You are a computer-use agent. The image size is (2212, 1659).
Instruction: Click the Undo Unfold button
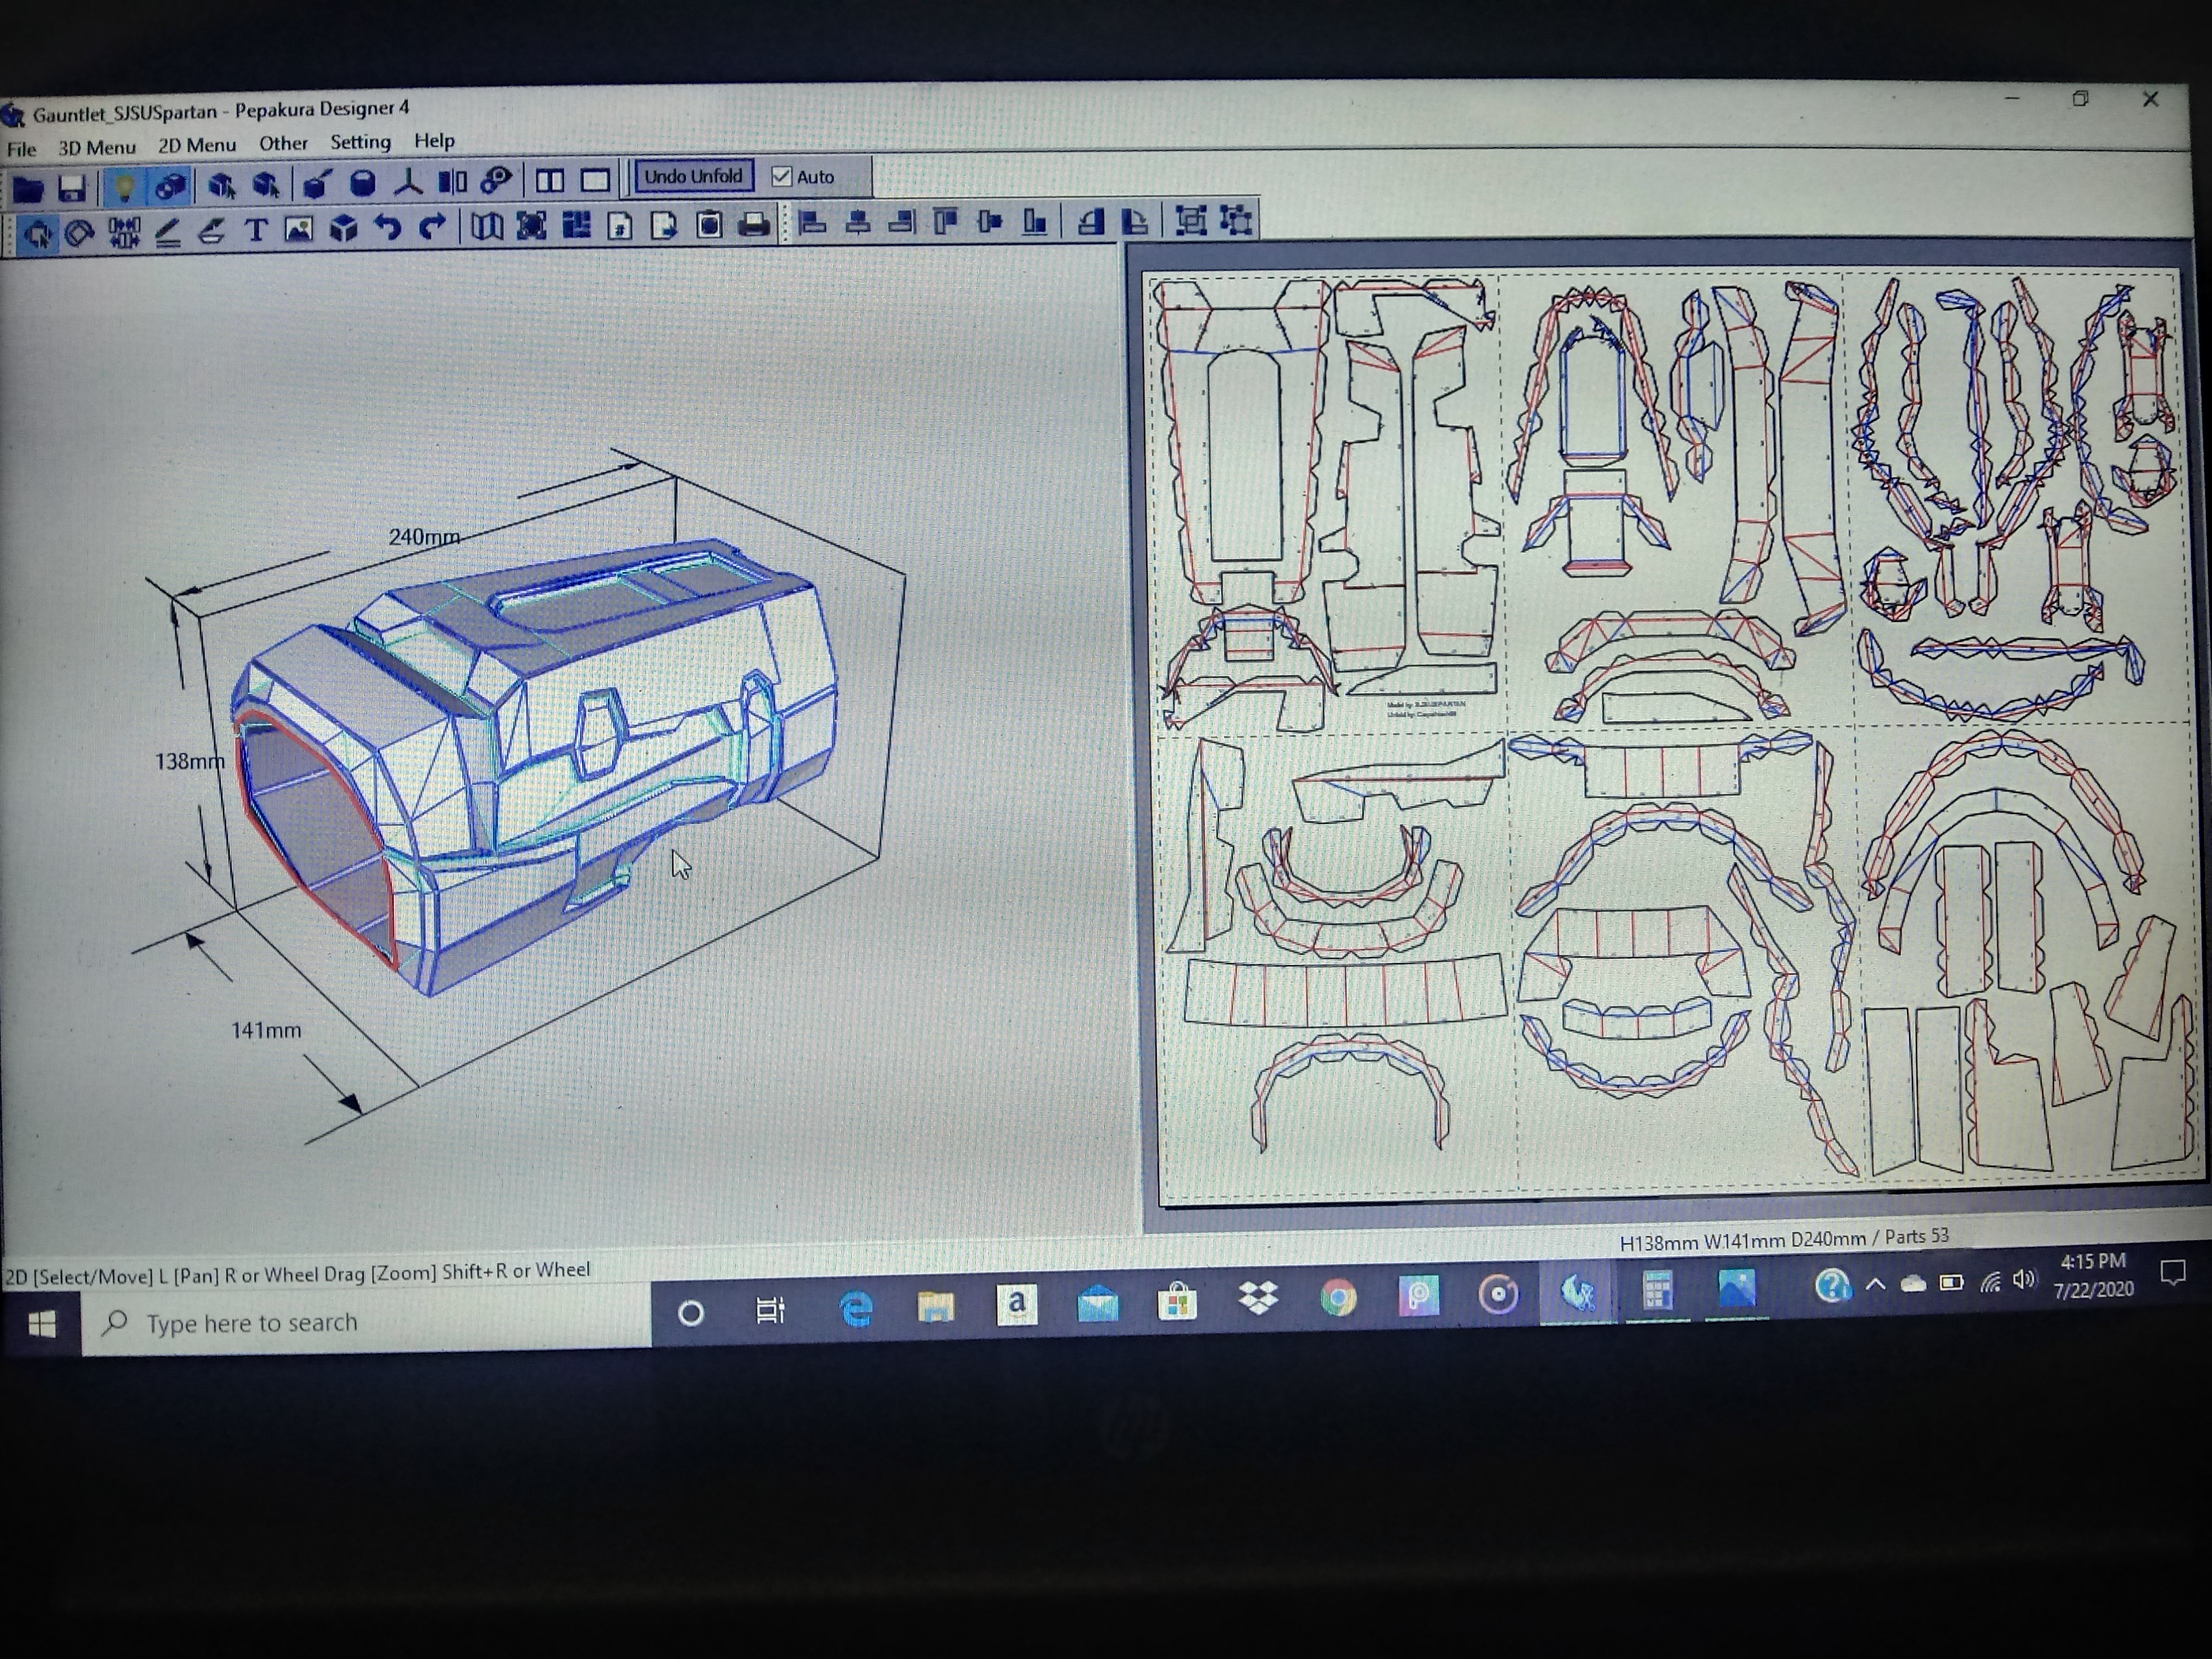(x=693, y=176)
